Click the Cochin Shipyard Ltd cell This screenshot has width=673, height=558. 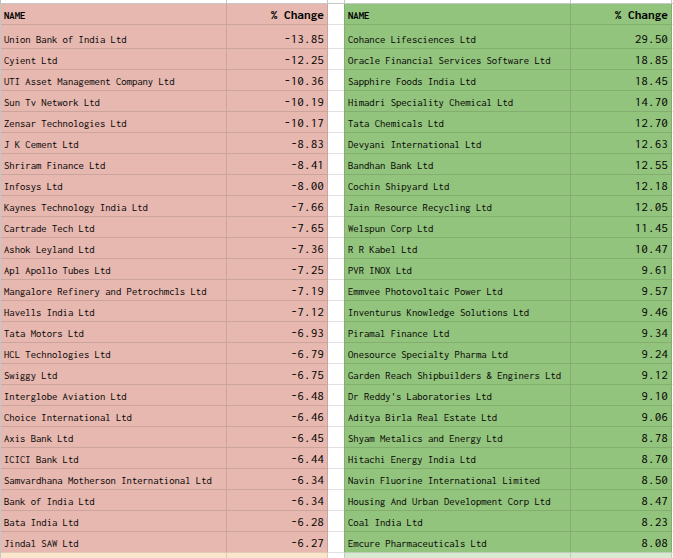pos(457,187)
